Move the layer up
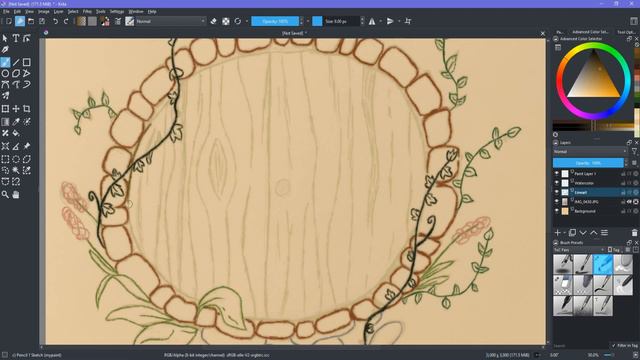 593,233
